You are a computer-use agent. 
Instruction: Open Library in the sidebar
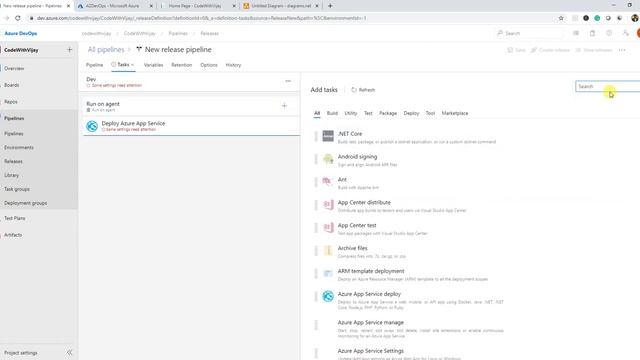(x=11, y=175)
